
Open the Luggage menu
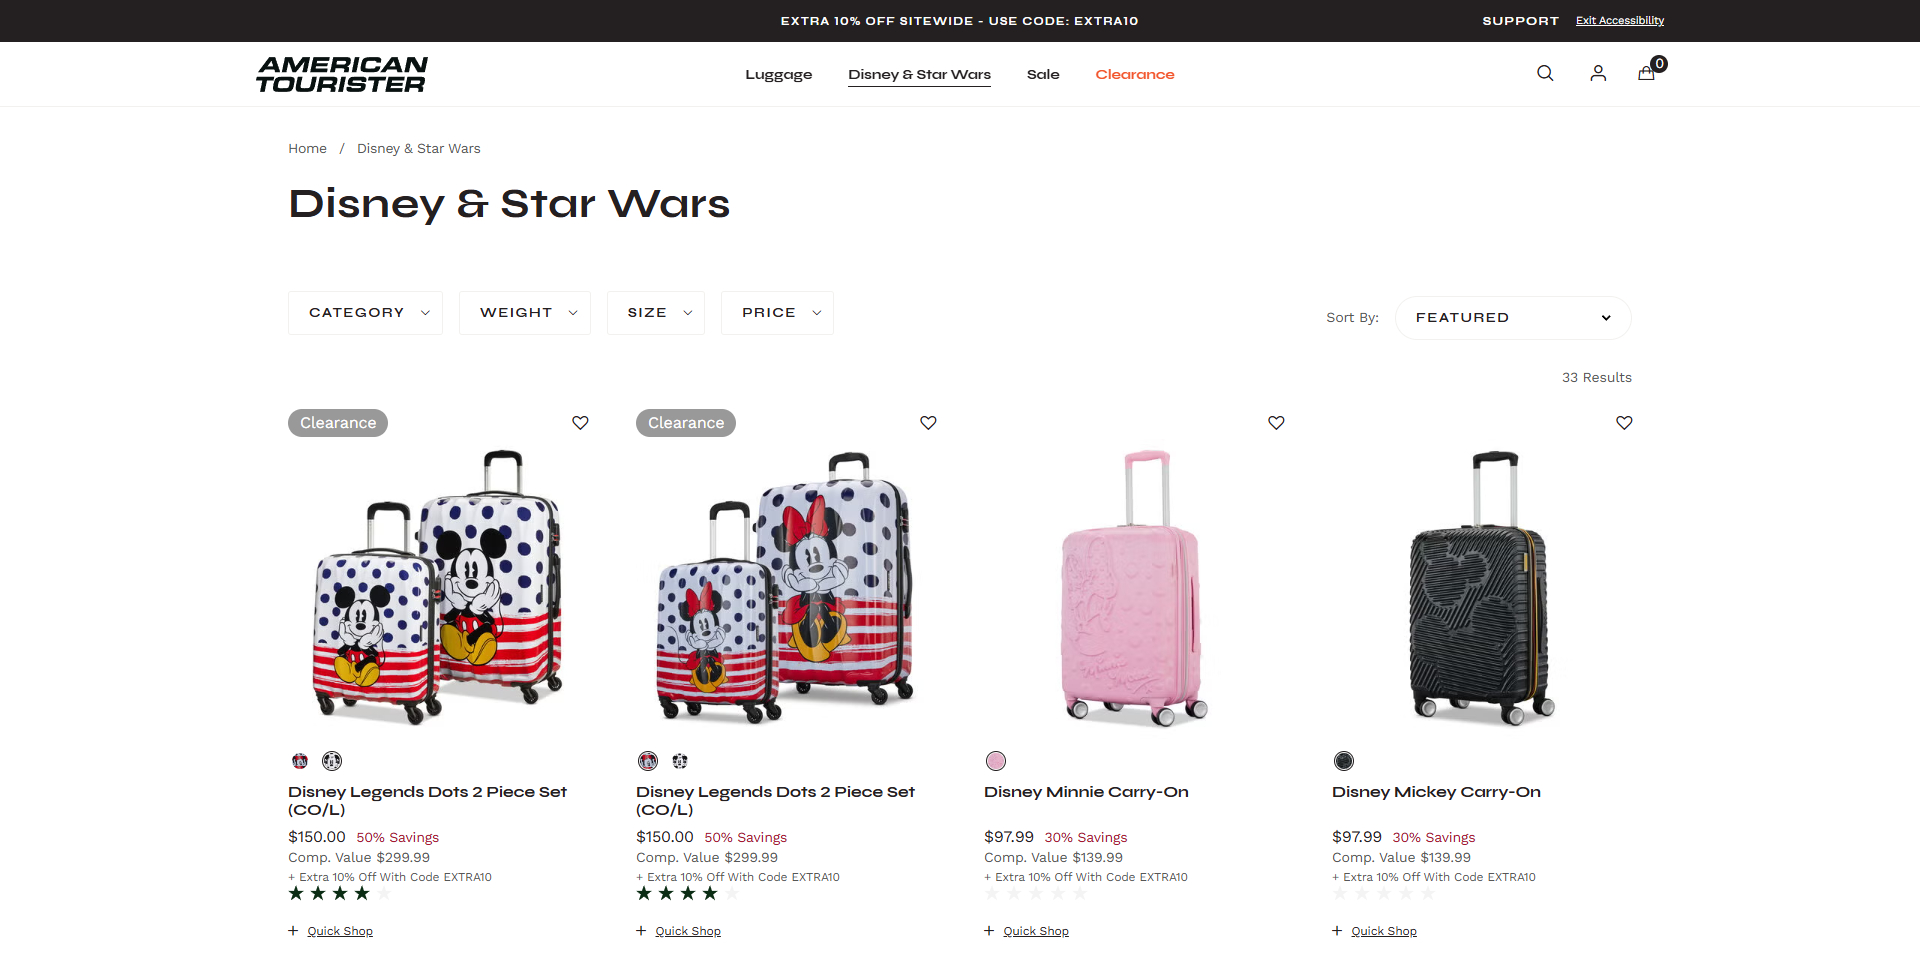tap(778, 74)
